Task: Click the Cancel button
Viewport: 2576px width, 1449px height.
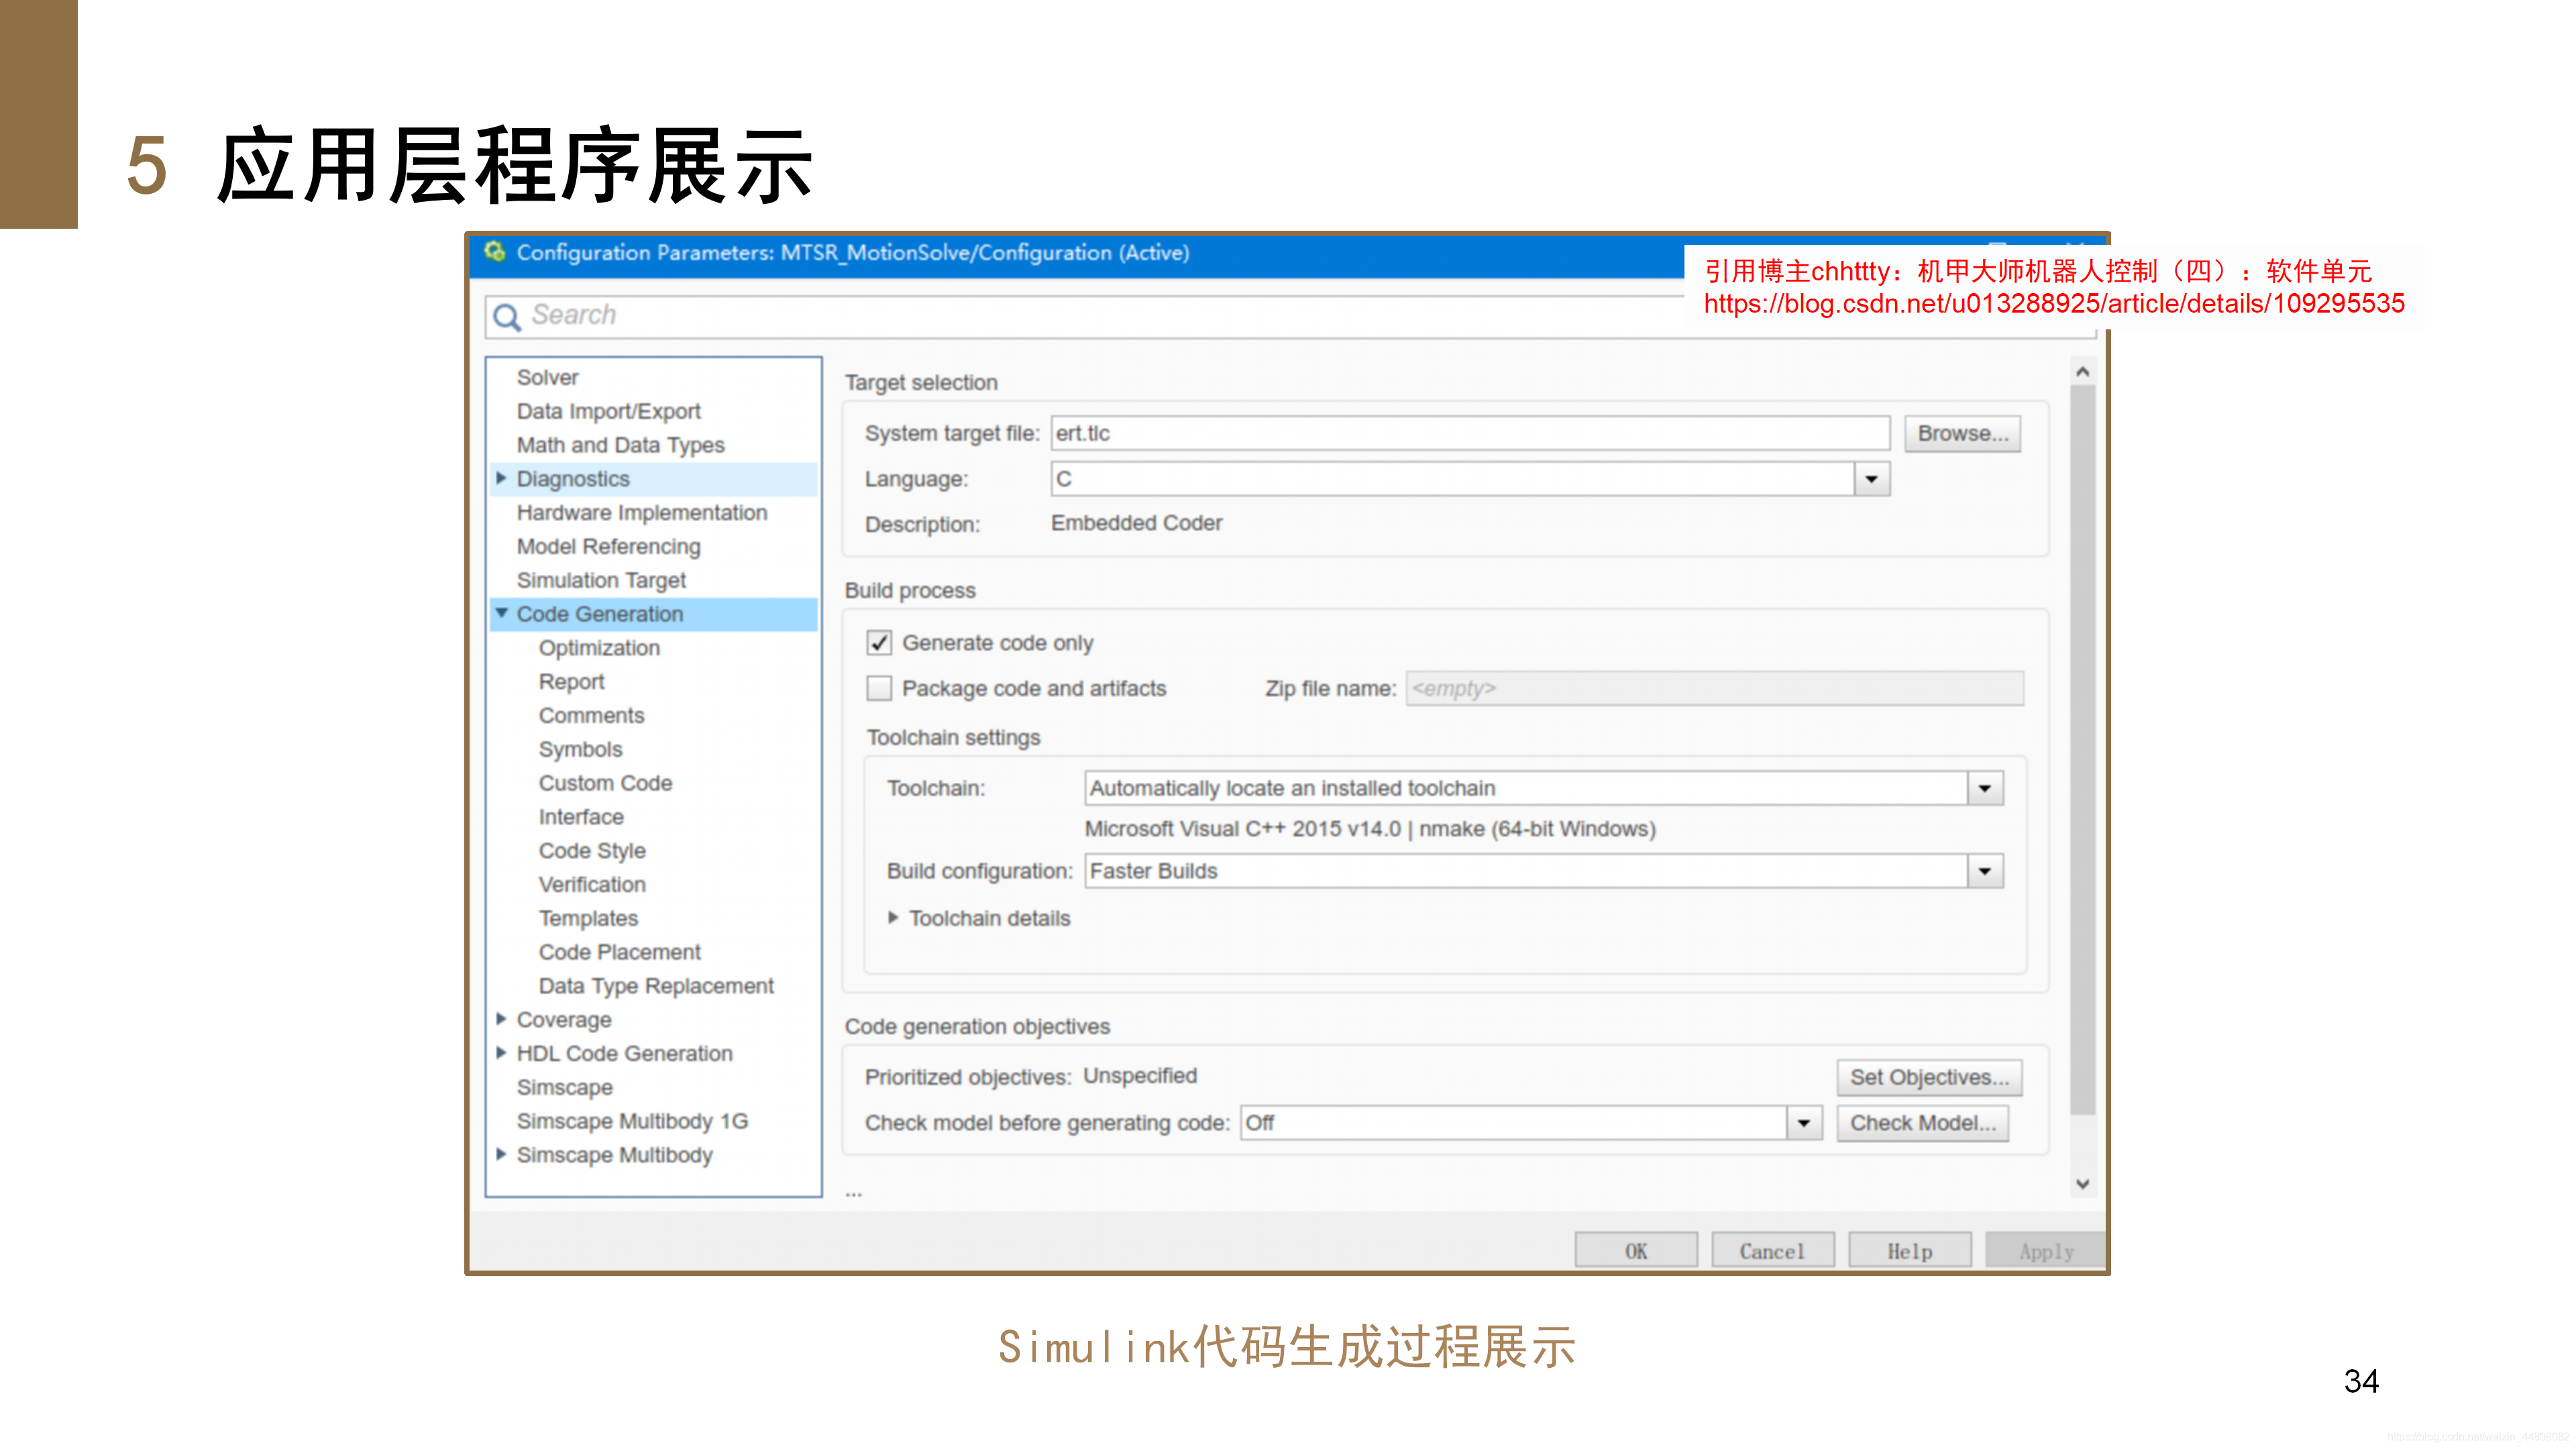Action: click(x=1773, y=1251)
